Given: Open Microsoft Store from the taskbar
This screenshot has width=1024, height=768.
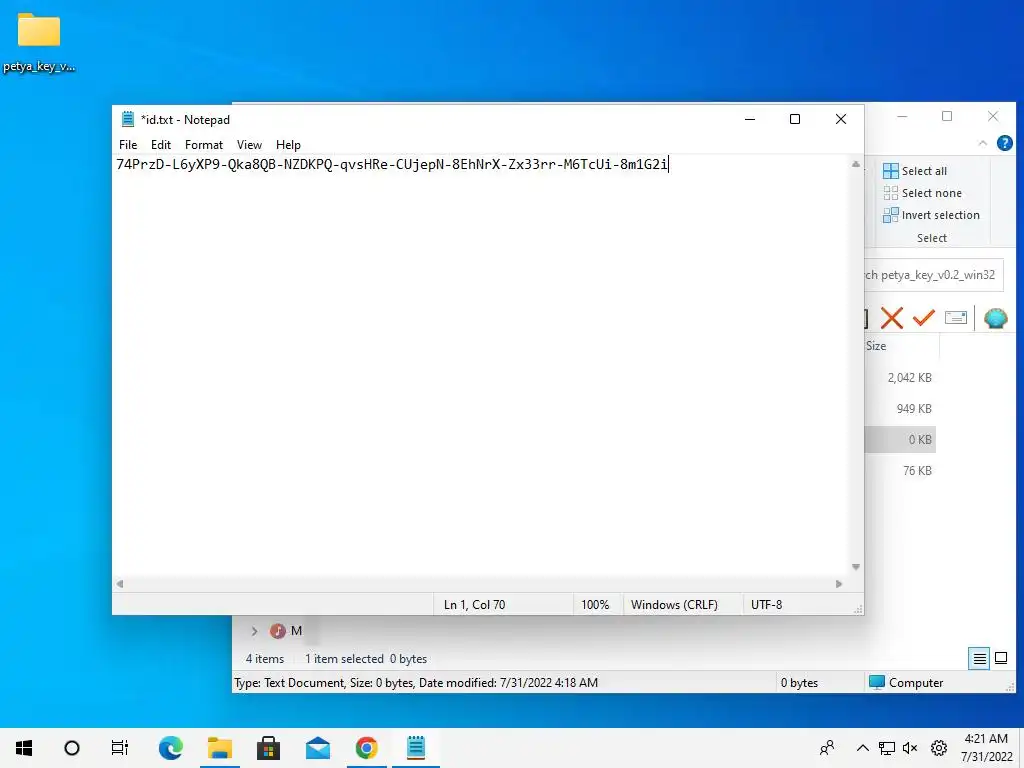Looking at the screenshot, I should [268, 748].
